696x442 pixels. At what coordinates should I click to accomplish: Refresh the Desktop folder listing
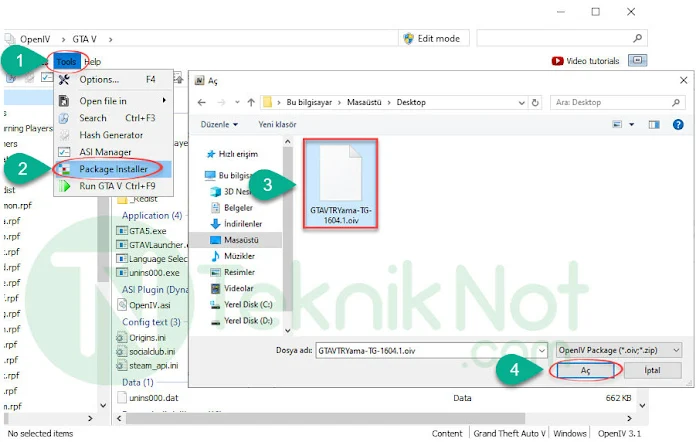click(x=535, y=103)
